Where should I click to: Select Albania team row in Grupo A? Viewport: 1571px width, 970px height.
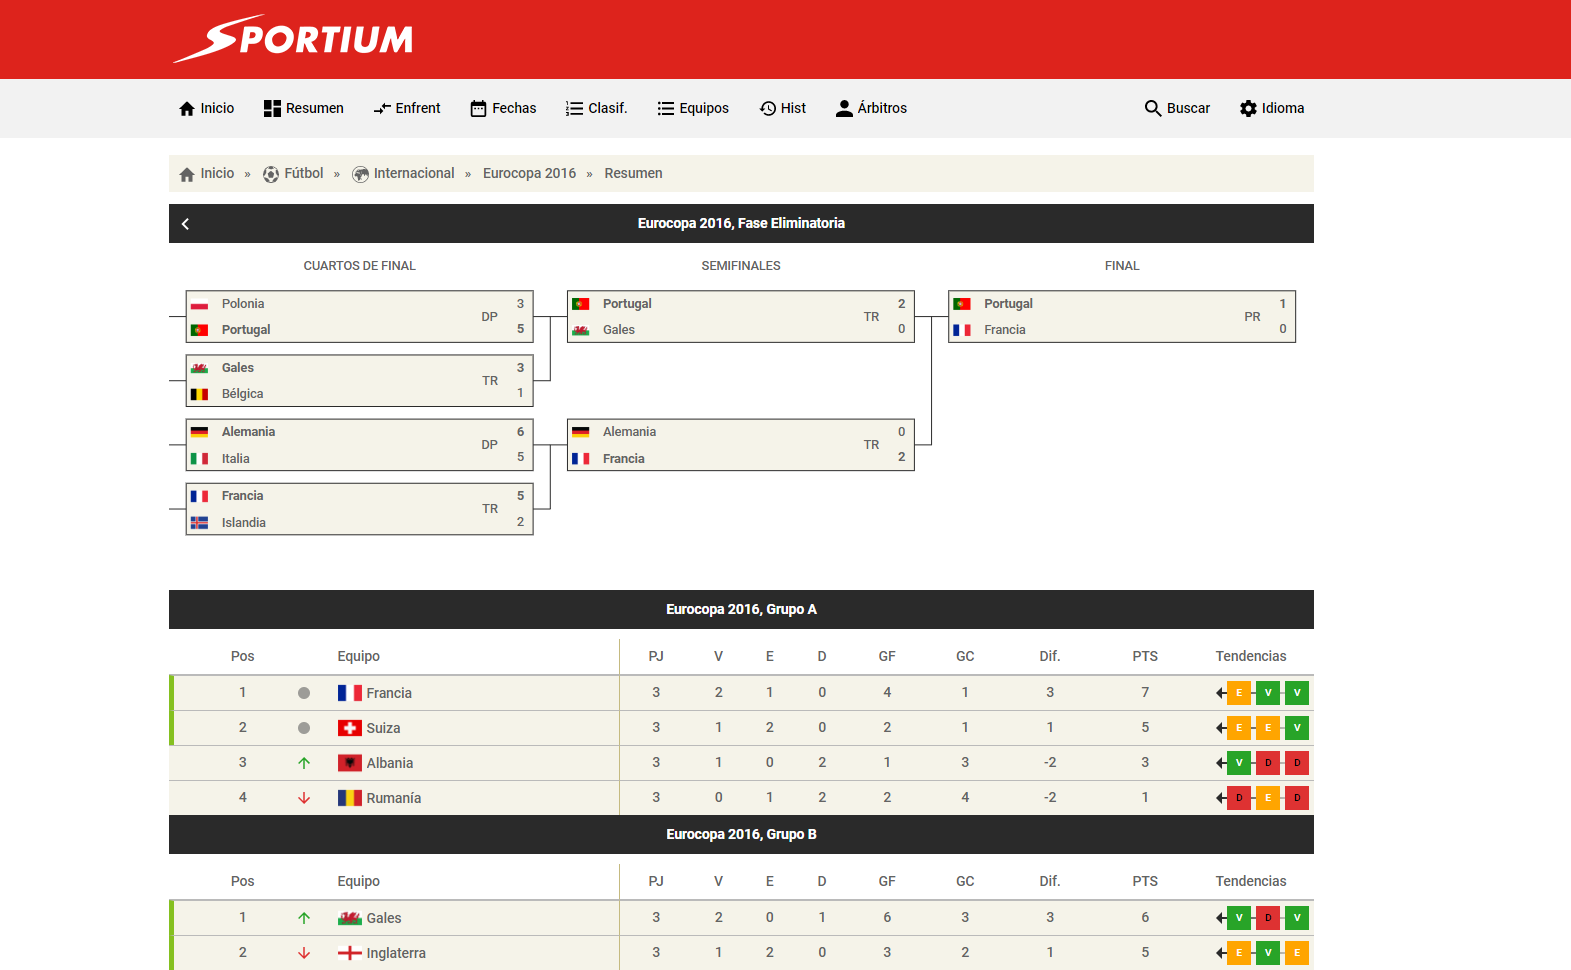coord(389,763)
